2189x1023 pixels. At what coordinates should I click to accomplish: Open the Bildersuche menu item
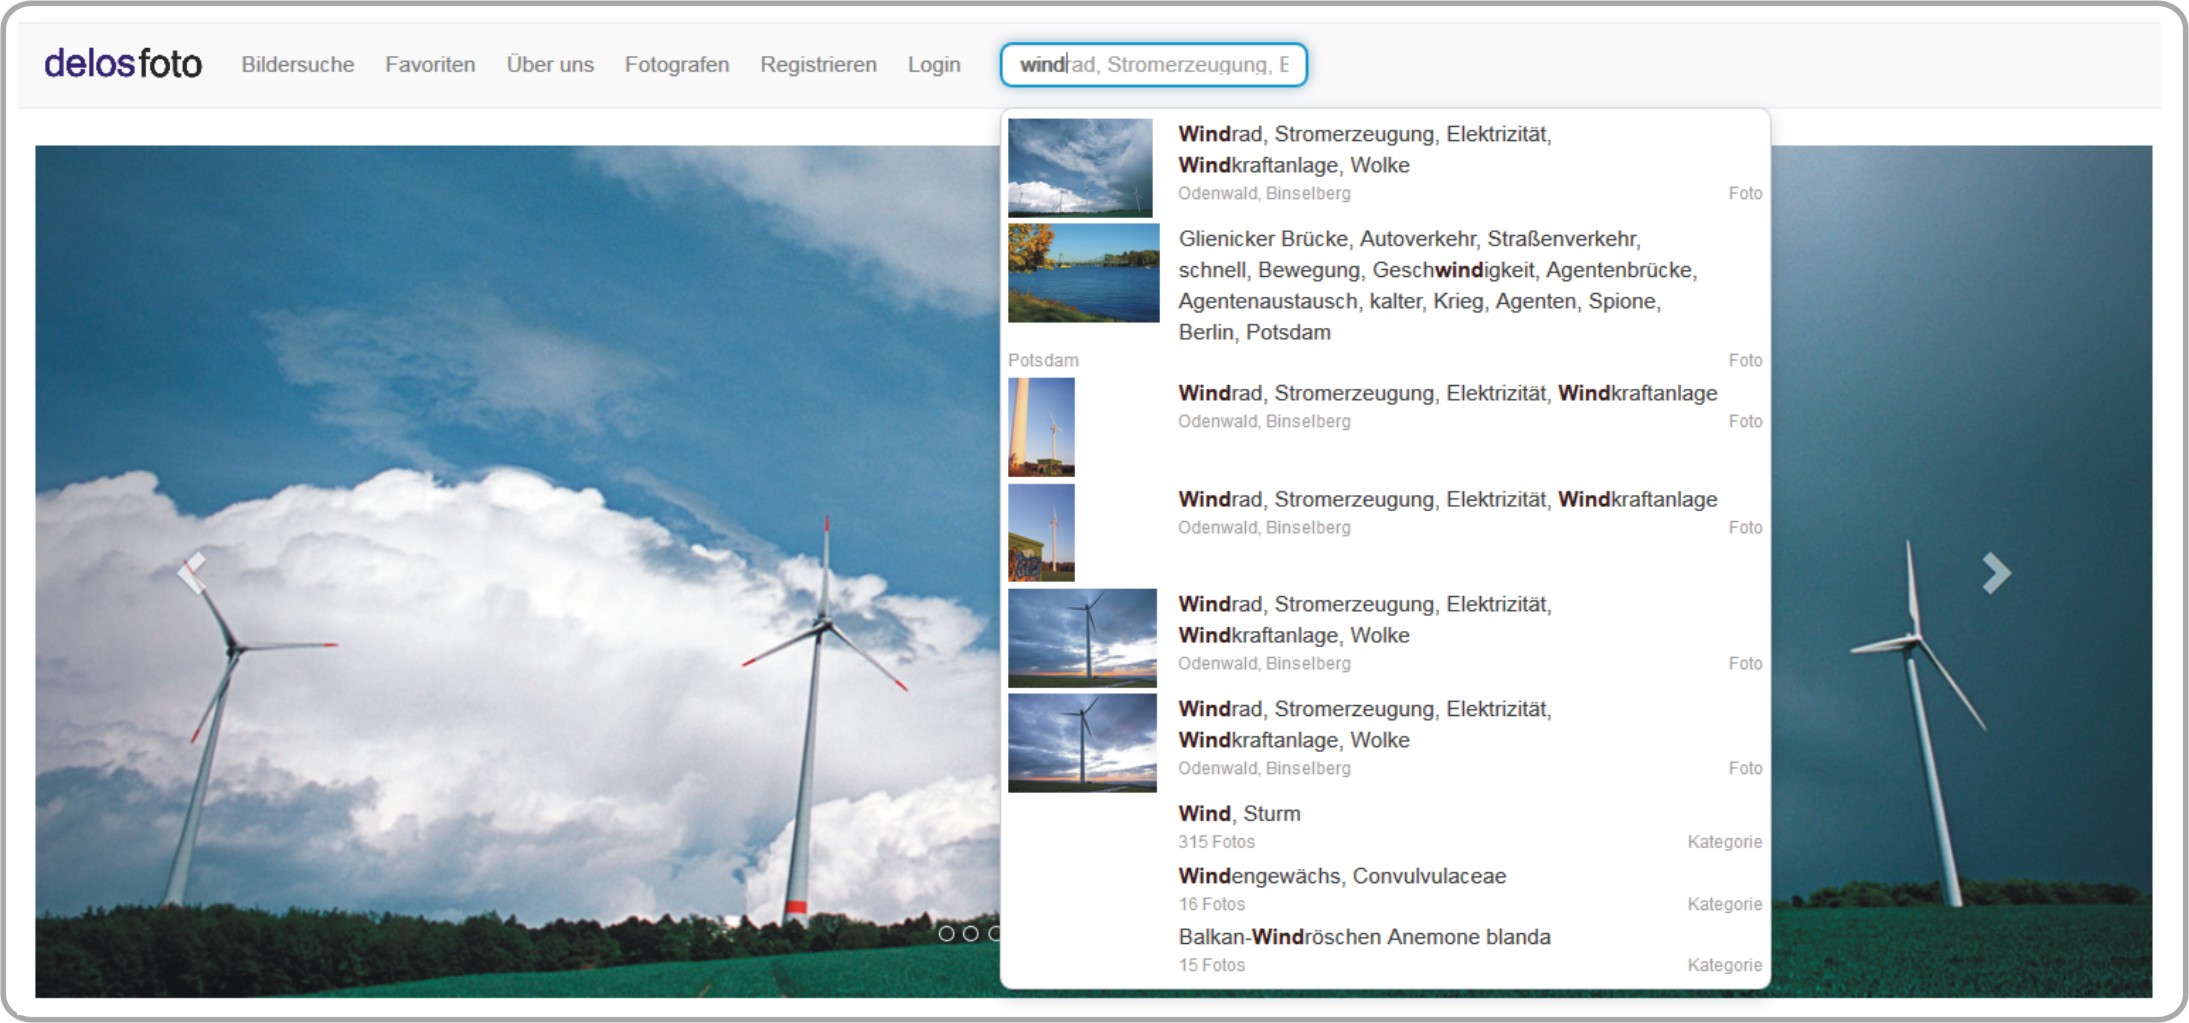click(298, 65)
